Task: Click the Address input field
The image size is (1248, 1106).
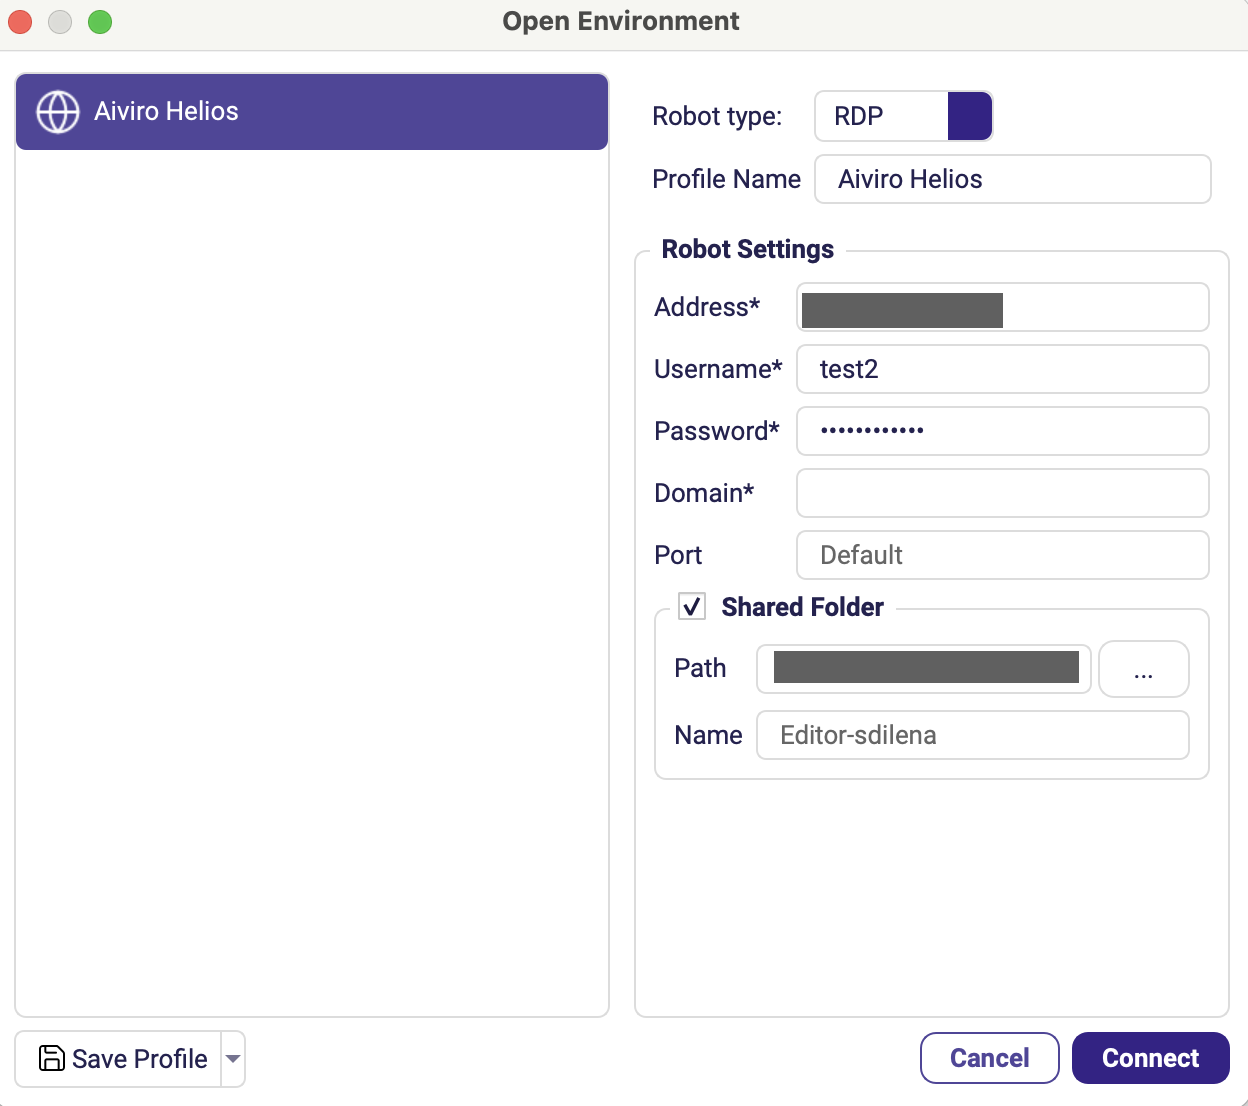Action: coord(1003,307)
